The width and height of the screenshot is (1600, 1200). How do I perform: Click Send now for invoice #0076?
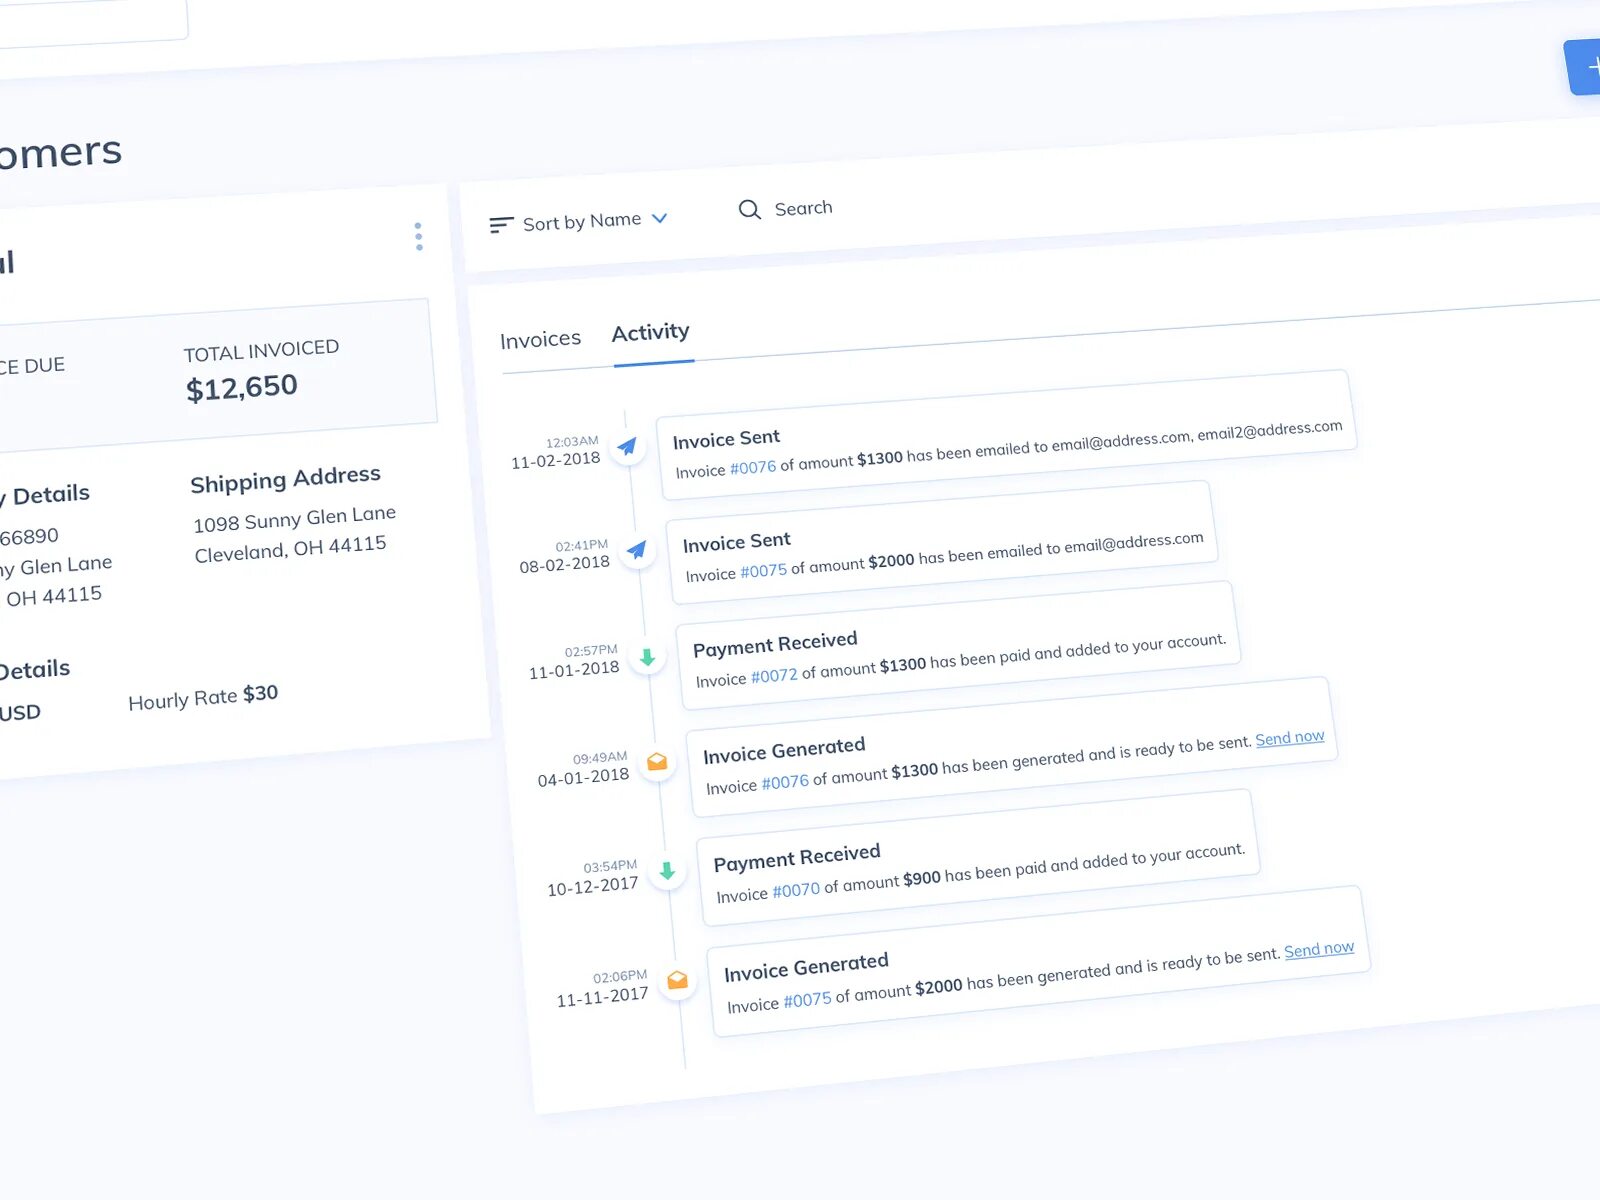(x=1290, y=738)
